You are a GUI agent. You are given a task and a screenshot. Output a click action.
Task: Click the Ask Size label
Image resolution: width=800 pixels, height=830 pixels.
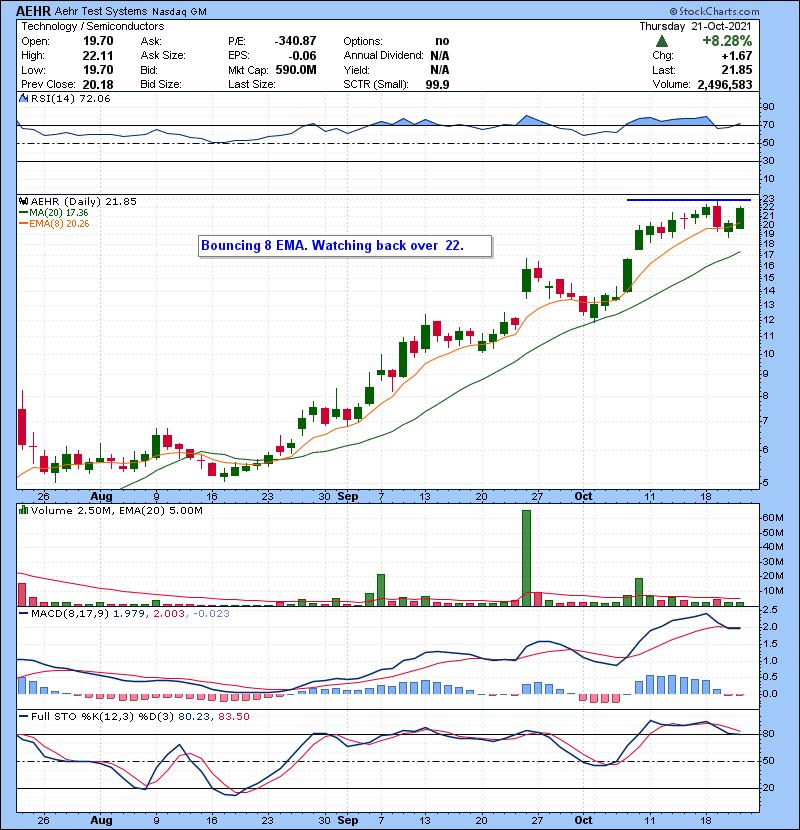pyautogui.click(x=163, y=56)
